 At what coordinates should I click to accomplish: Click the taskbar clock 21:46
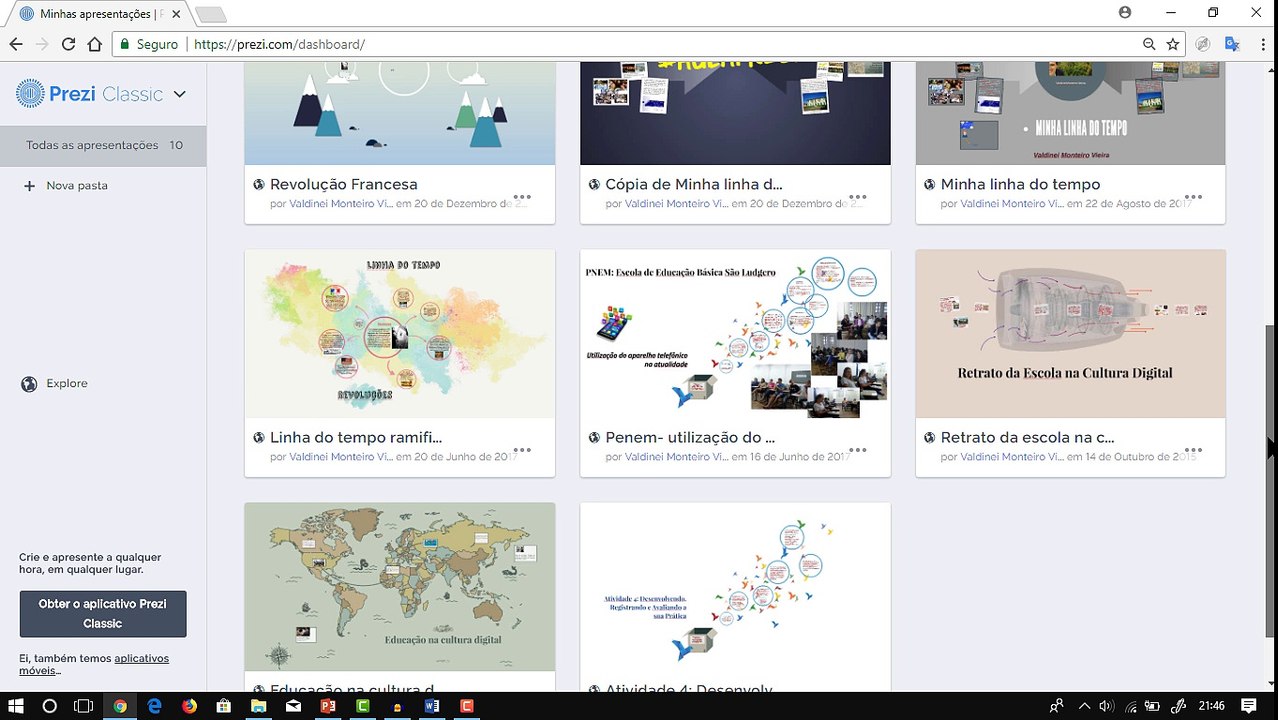(1211, 706)
